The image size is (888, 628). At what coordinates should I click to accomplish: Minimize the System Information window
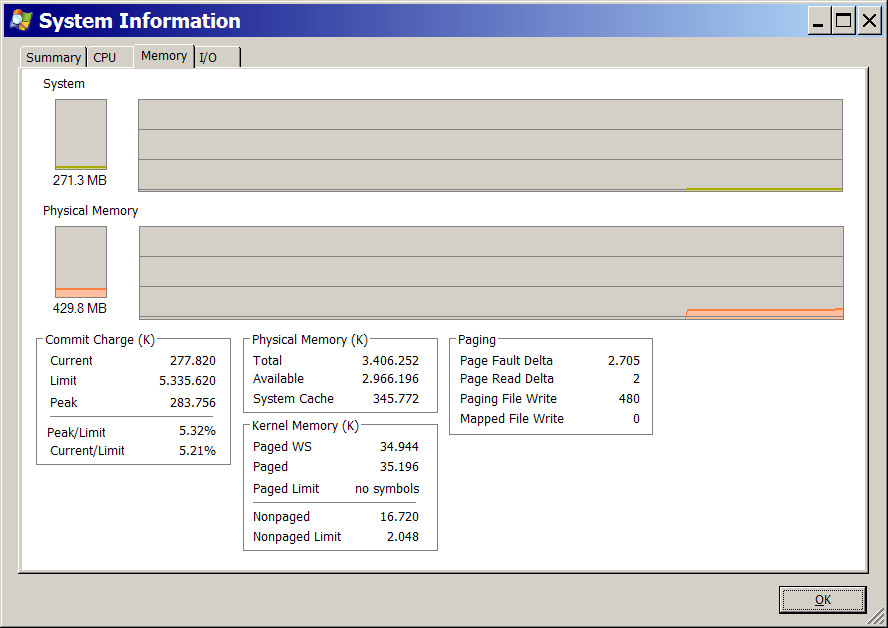click(x=818, y=21)
